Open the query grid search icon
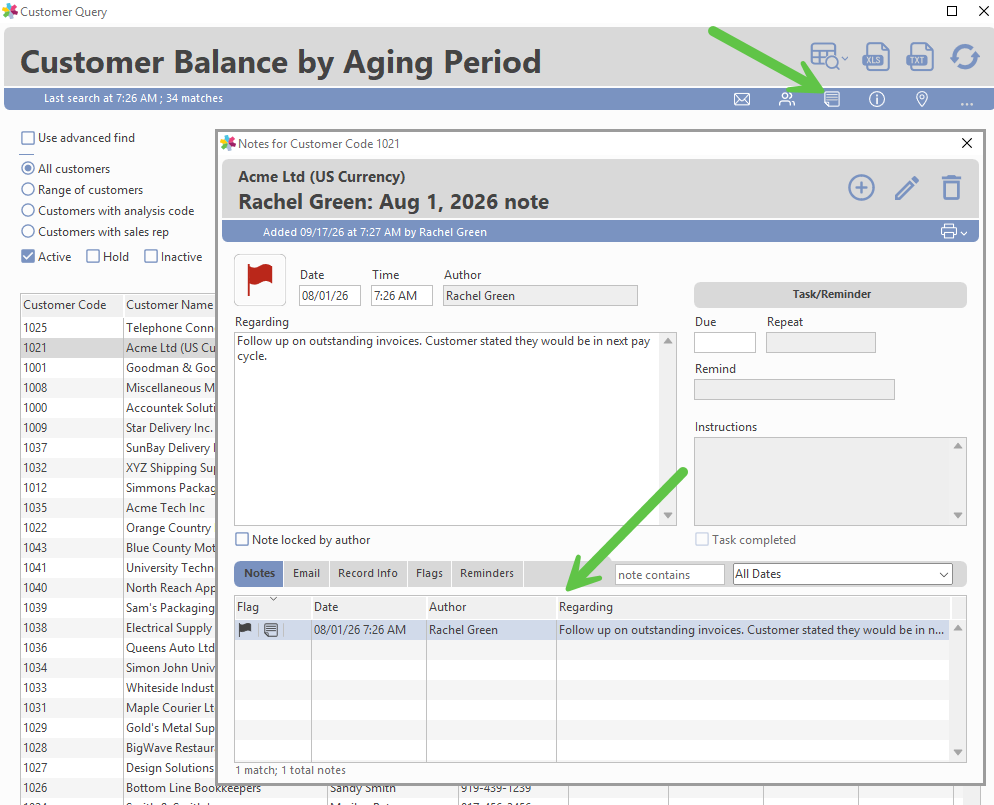Screen dimensions: 994x805 pyautogui.click(x=825, y=56)
